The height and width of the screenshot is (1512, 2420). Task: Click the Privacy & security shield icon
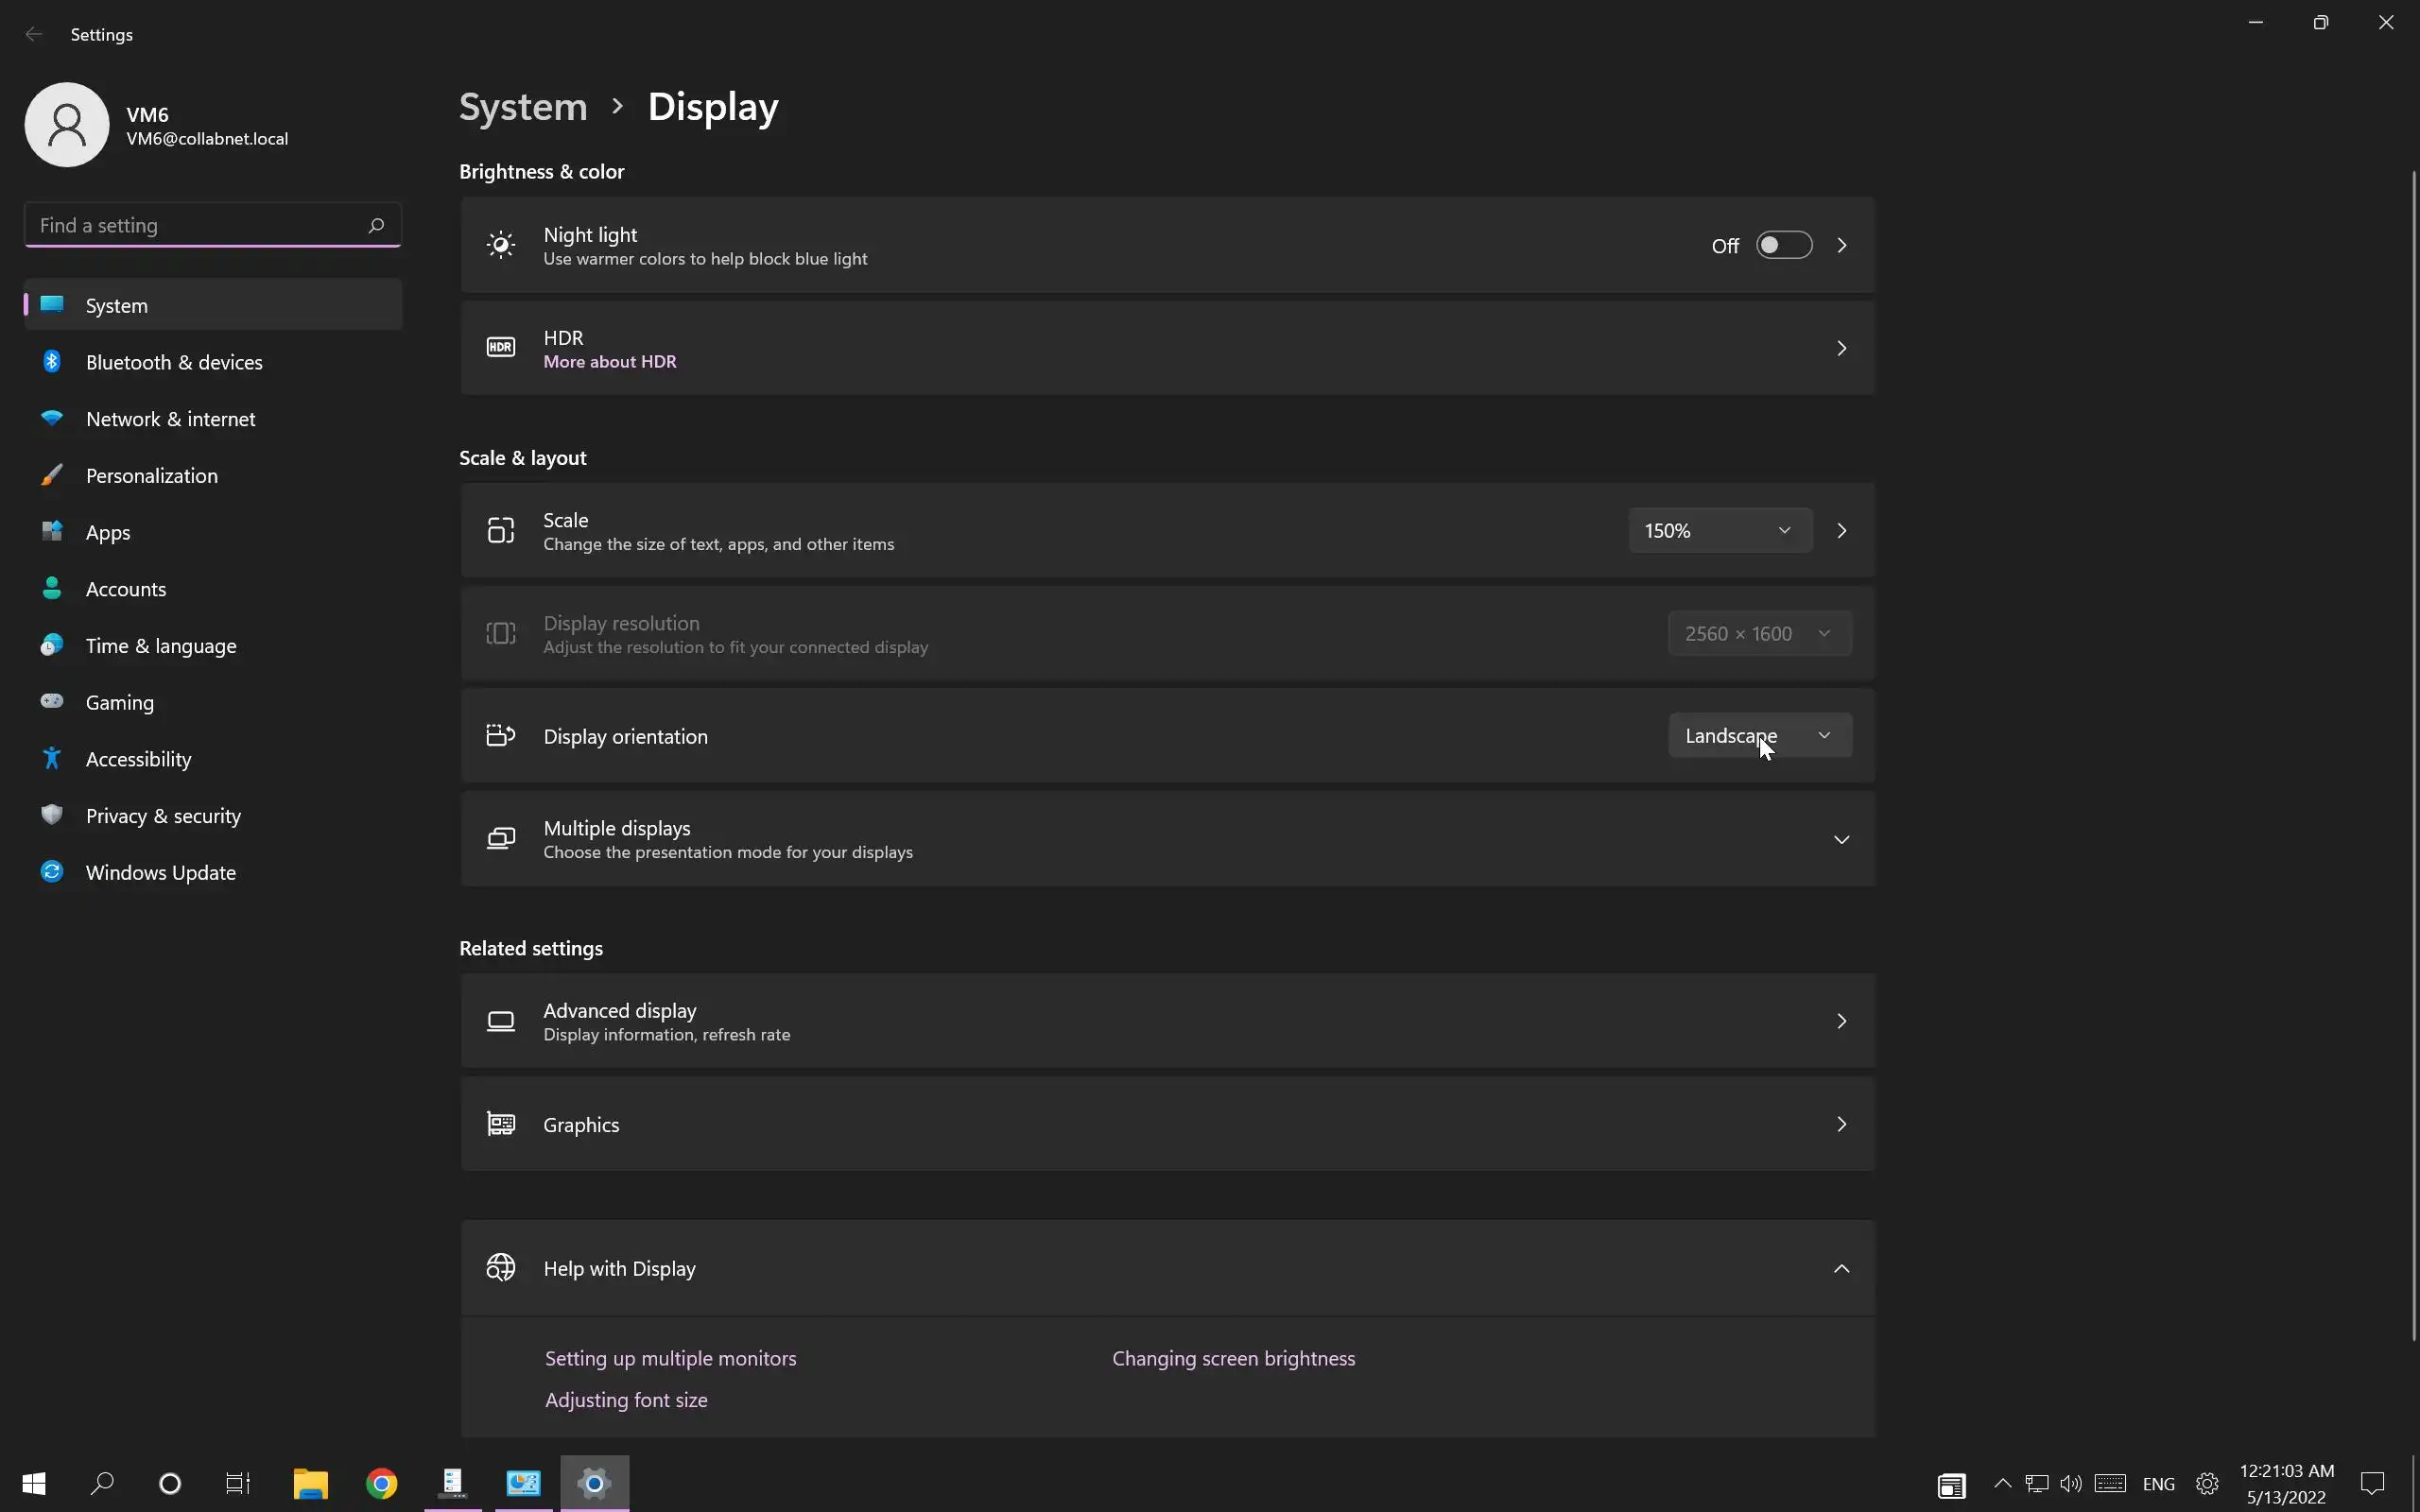point(52,815)
